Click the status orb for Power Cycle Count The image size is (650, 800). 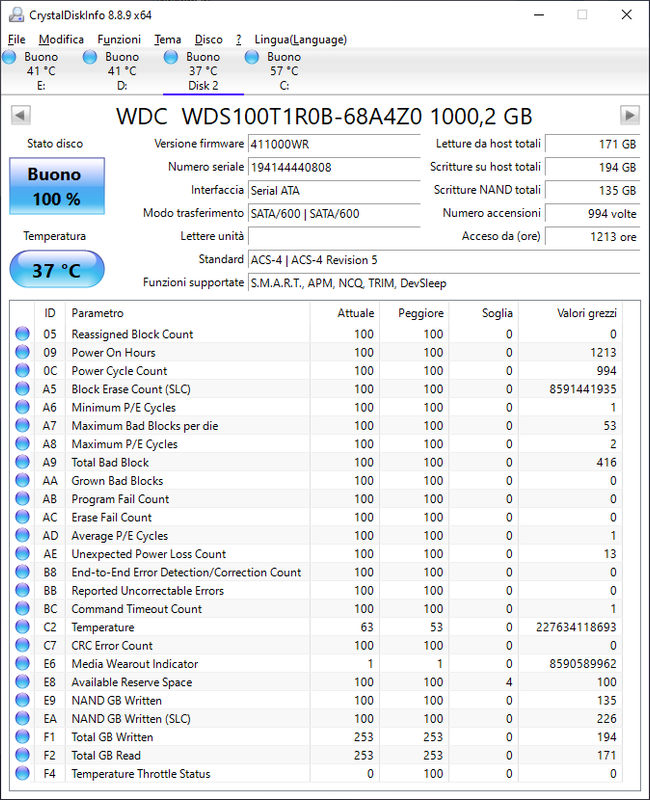click(22, 370)
